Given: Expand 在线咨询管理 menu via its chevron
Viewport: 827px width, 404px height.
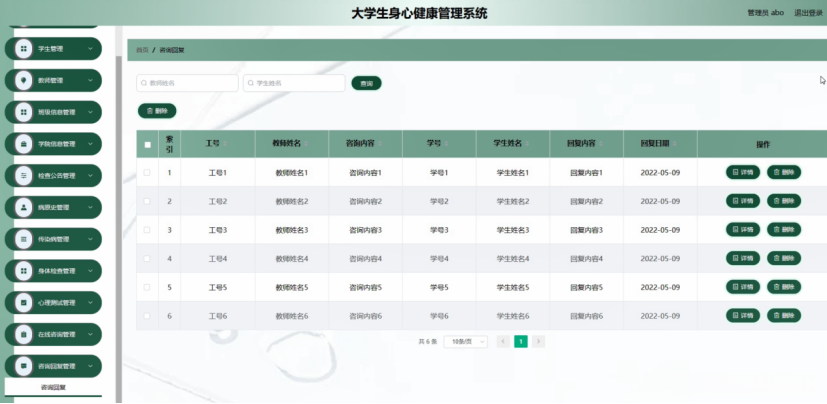Looking at the screenshot, I should point(90,334).
